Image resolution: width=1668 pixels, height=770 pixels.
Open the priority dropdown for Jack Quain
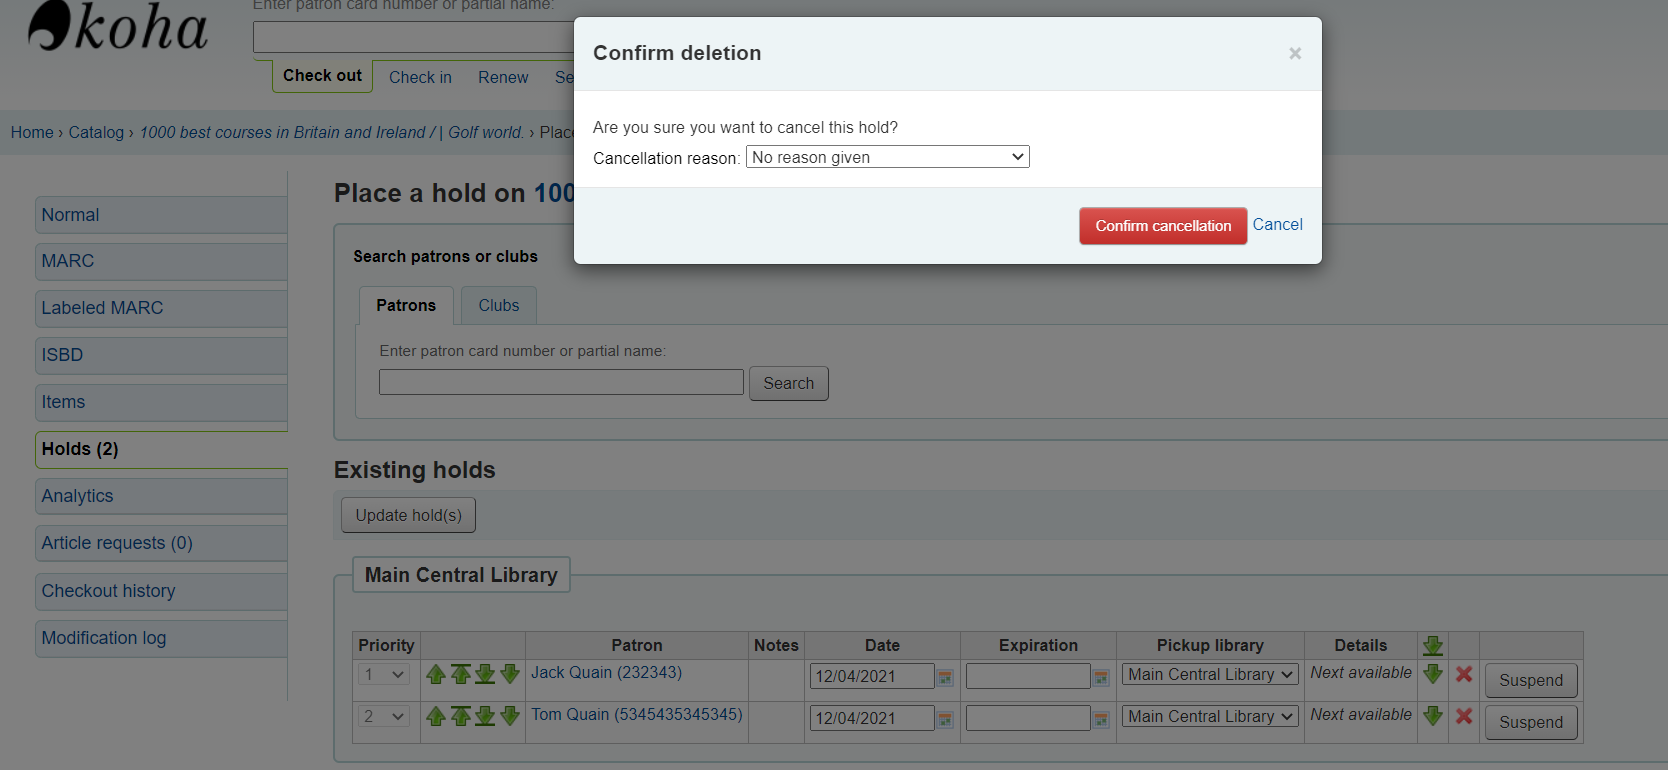pos(384,674)
